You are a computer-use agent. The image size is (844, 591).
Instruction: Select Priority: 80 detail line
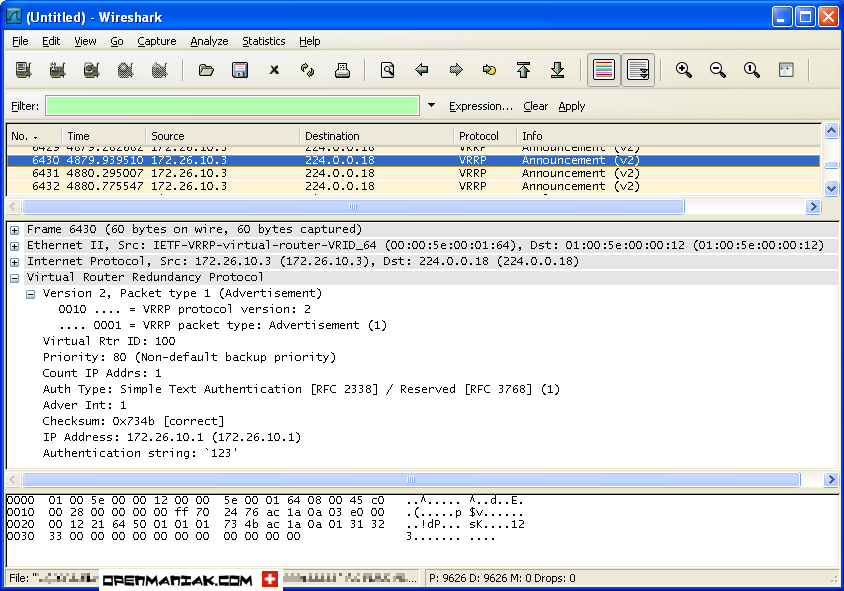pos(189,357)
